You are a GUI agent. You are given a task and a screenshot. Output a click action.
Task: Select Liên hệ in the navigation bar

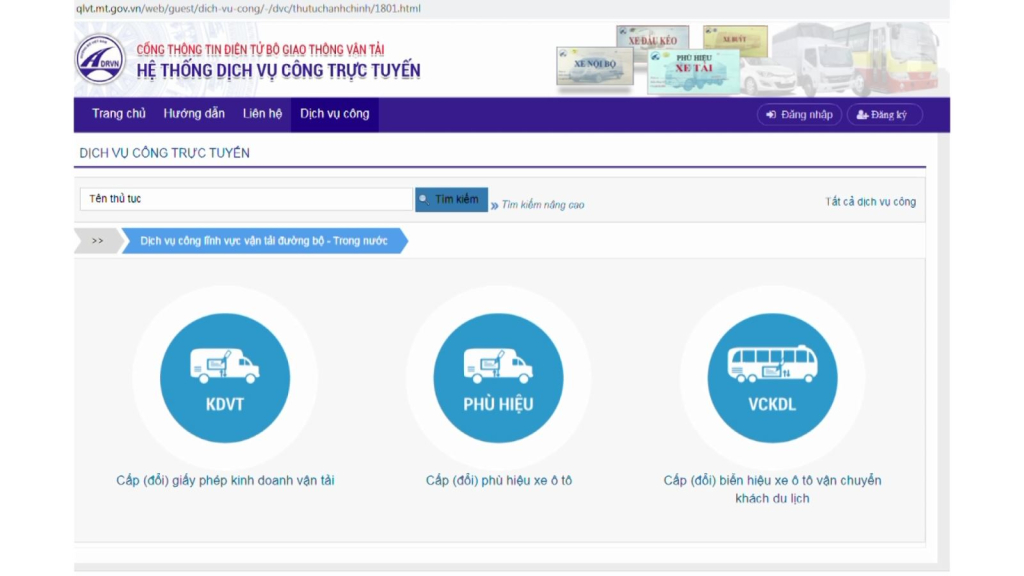point(262,114)
